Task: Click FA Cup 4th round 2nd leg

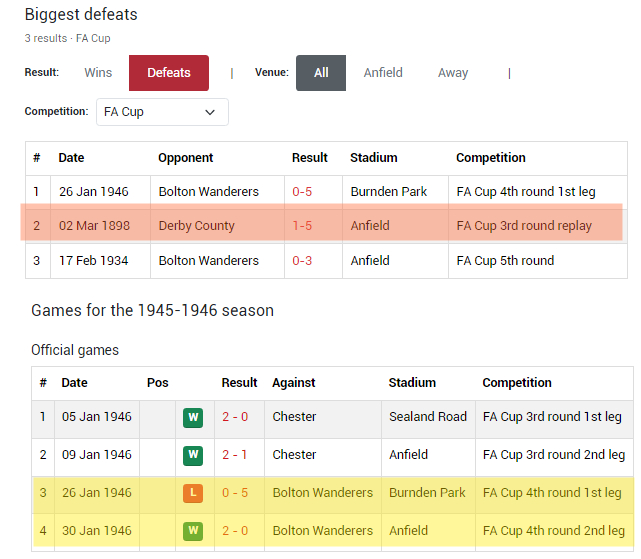Action: (x=554, y=530)
